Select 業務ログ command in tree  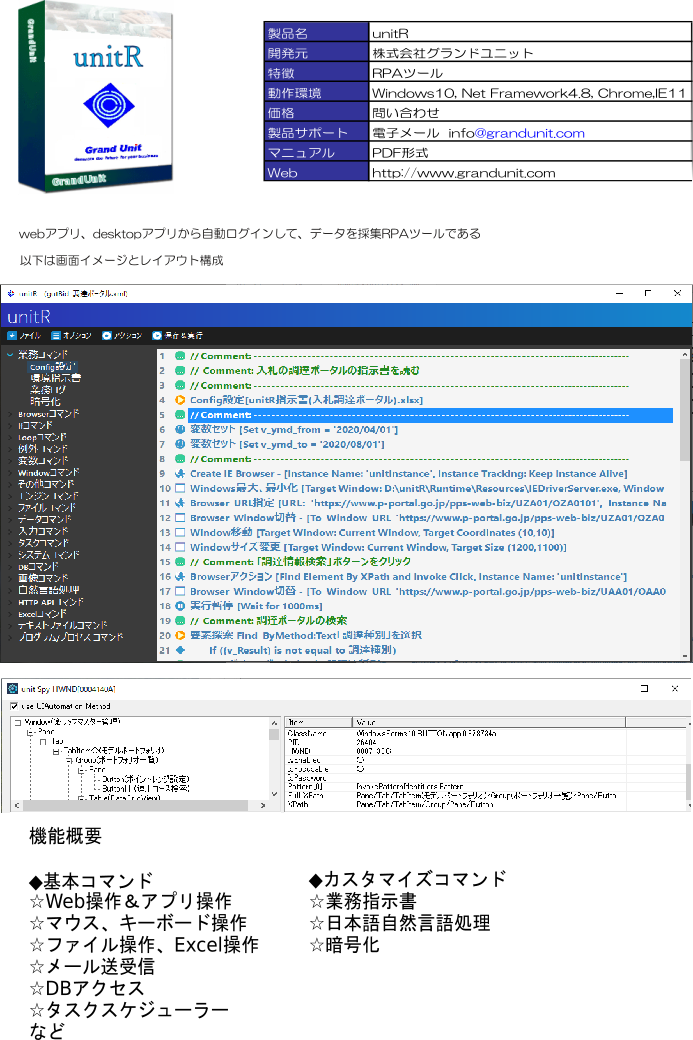click(48, 390)
